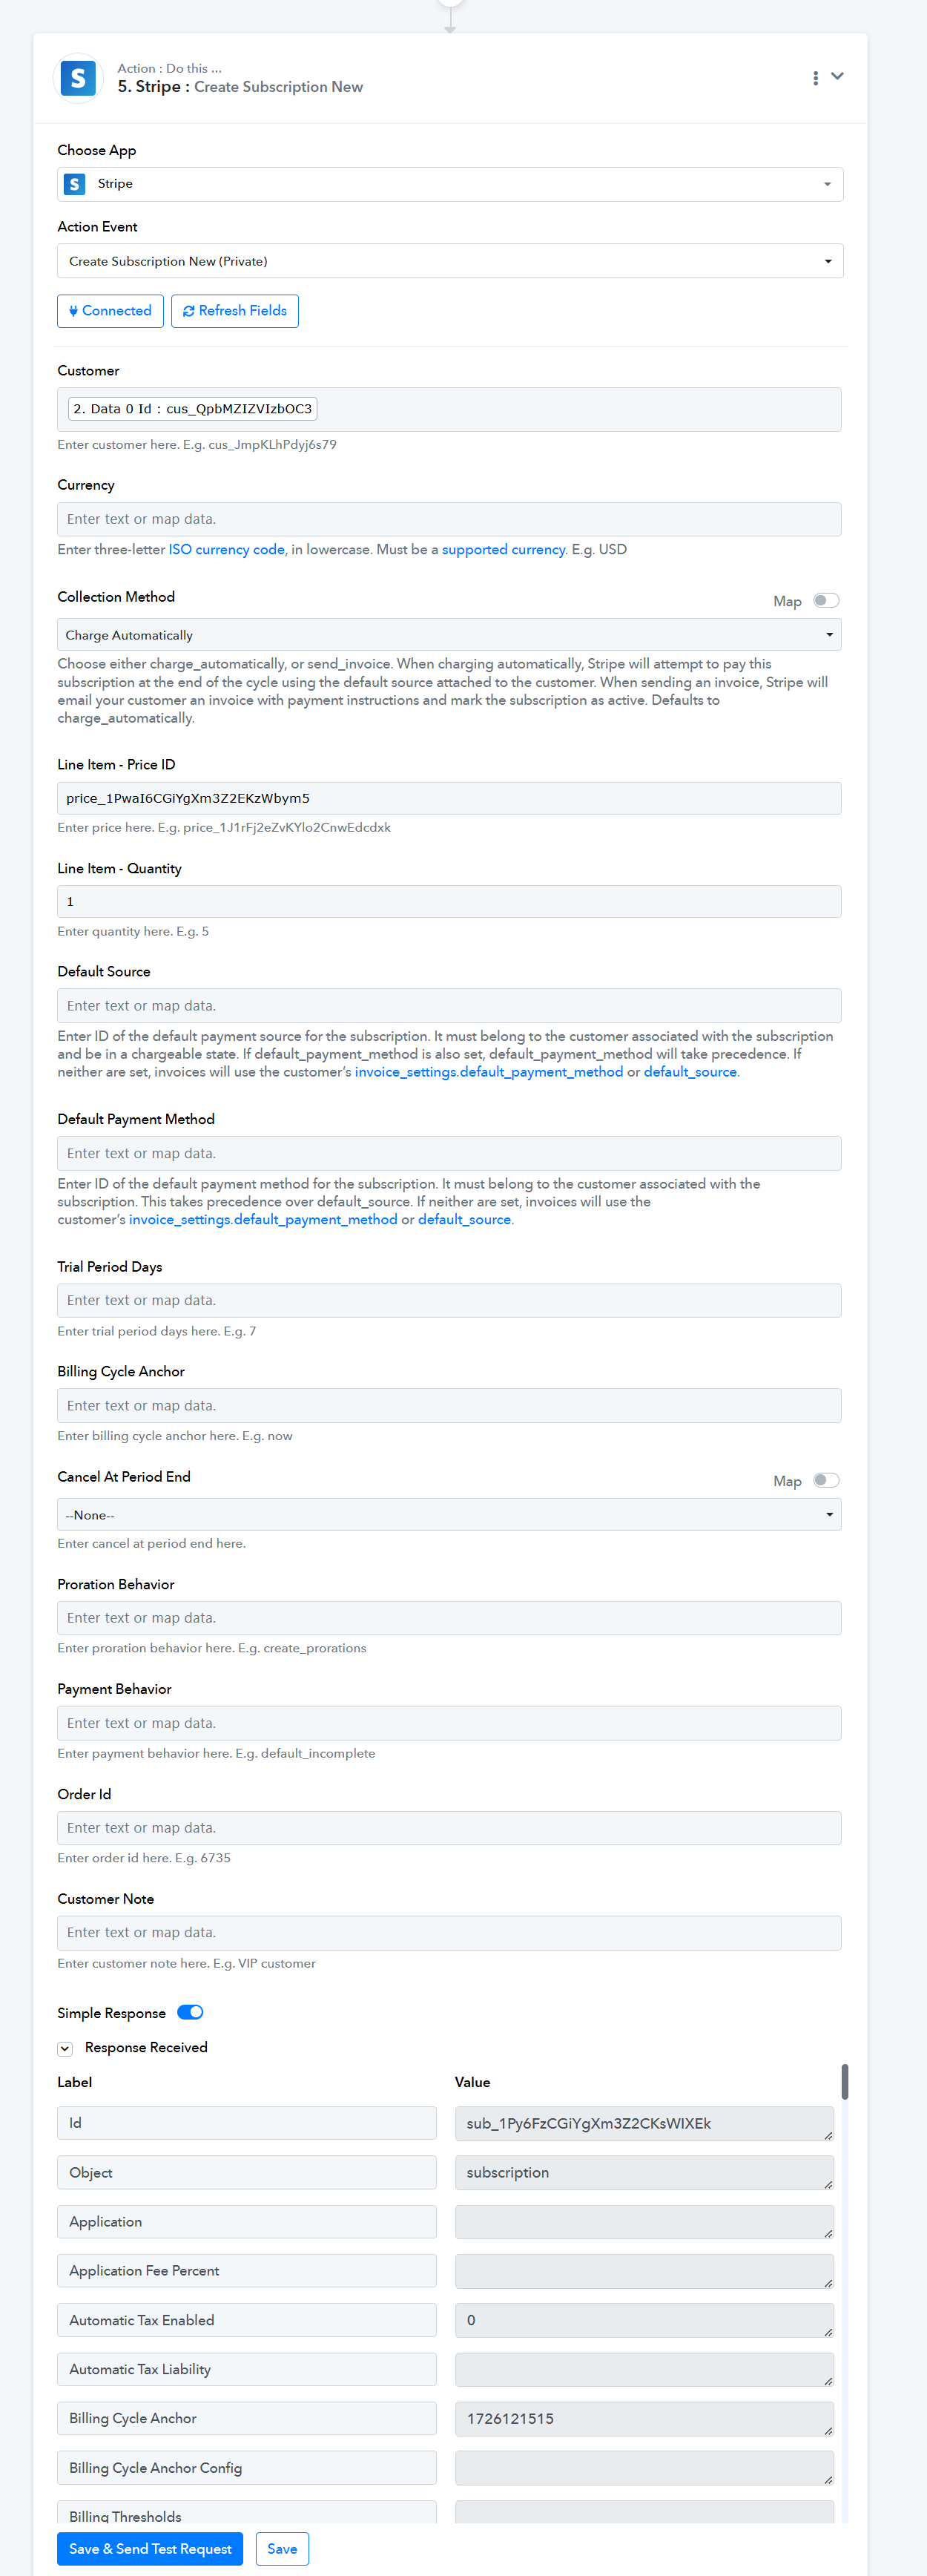Open the Charge Automatically collection method dropdown
The height and width of the screenshot is (2576, 927).
pos(449,635)
